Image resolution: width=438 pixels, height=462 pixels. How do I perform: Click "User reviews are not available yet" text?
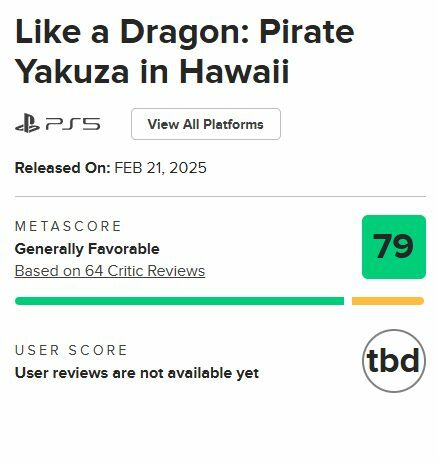[x=137, y=373]
